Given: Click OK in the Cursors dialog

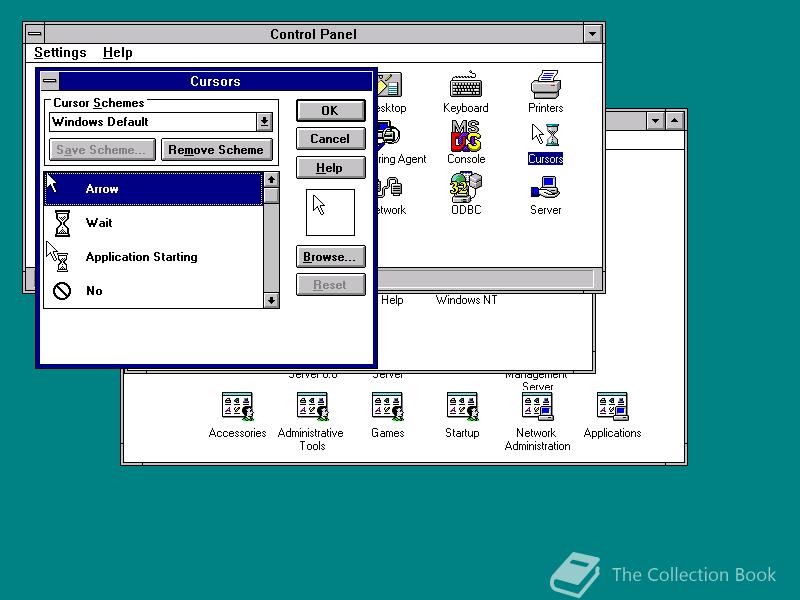Looking at the screenshot, I should click(330, 111).
